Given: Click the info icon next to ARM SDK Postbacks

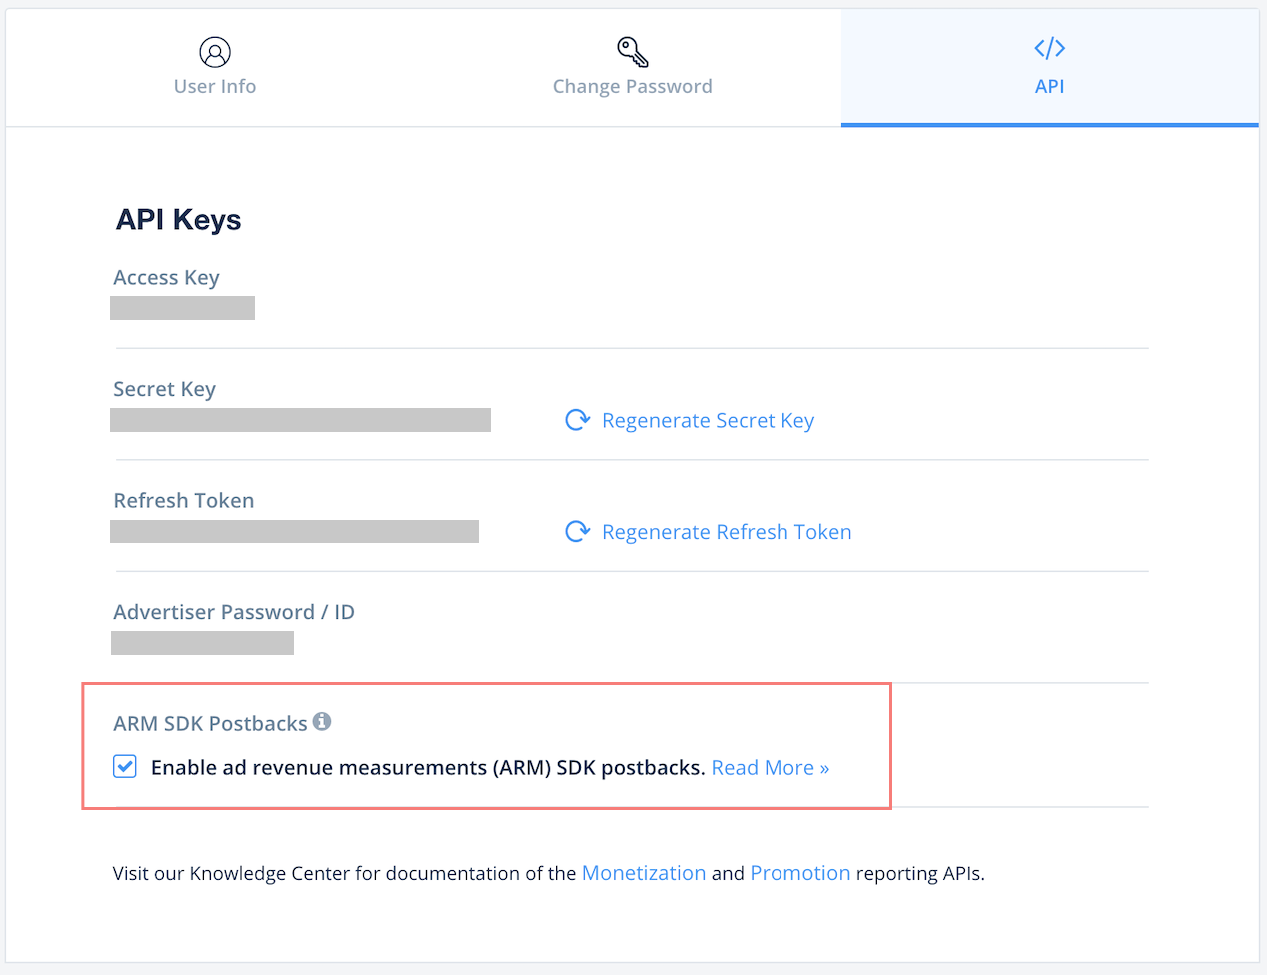Looking at the screenshot, I should (x=322, y=721).
